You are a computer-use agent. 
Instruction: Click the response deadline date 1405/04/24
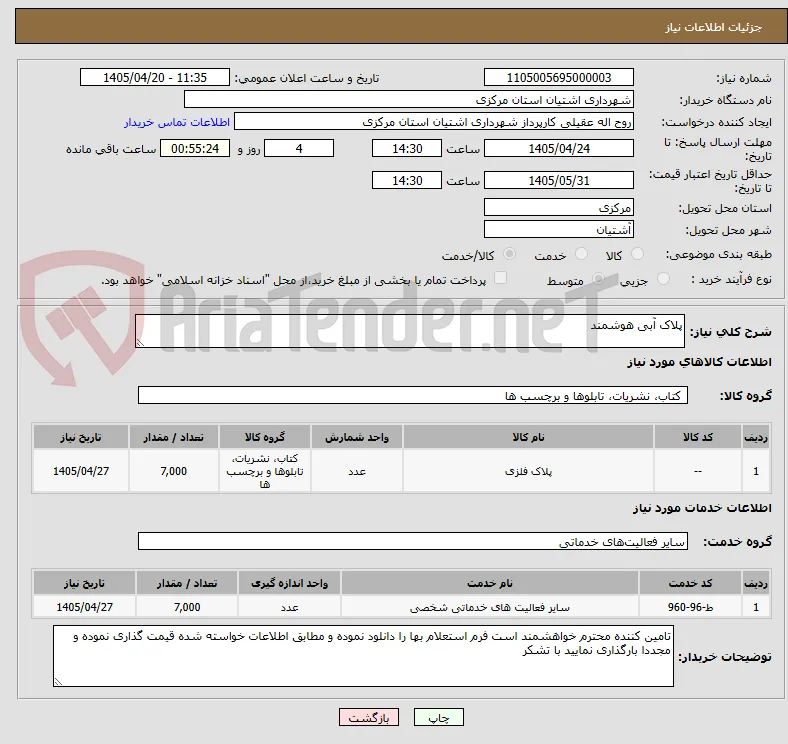558,148
